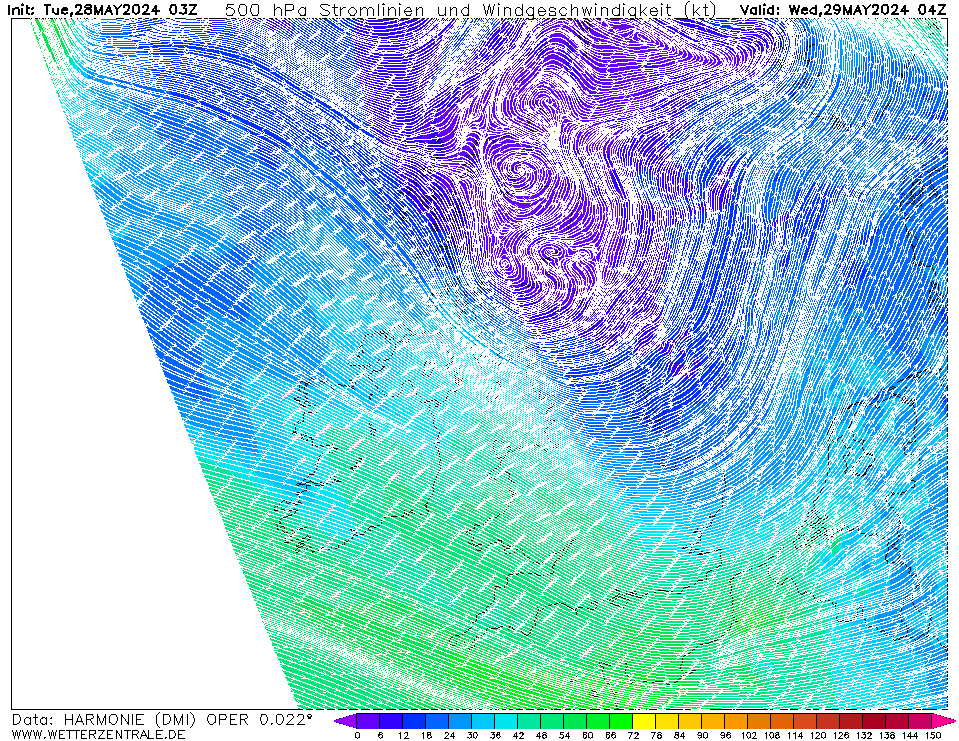Click the '72' legend scale label
Image resolution: width=959 pixels, height=741 pixels.
633,735
